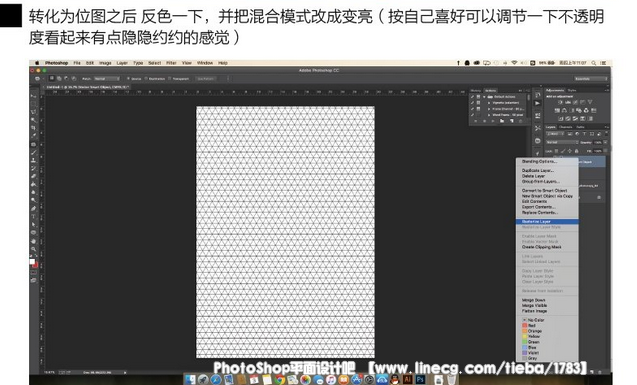Open the Image menu
The image size is (637, 385).
click(x=105, y=63)
